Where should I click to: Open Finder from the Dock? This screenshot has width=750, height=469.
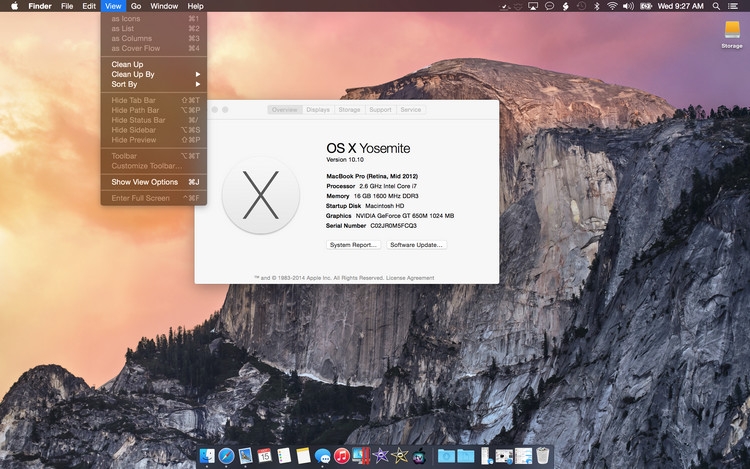pos(207,456)
